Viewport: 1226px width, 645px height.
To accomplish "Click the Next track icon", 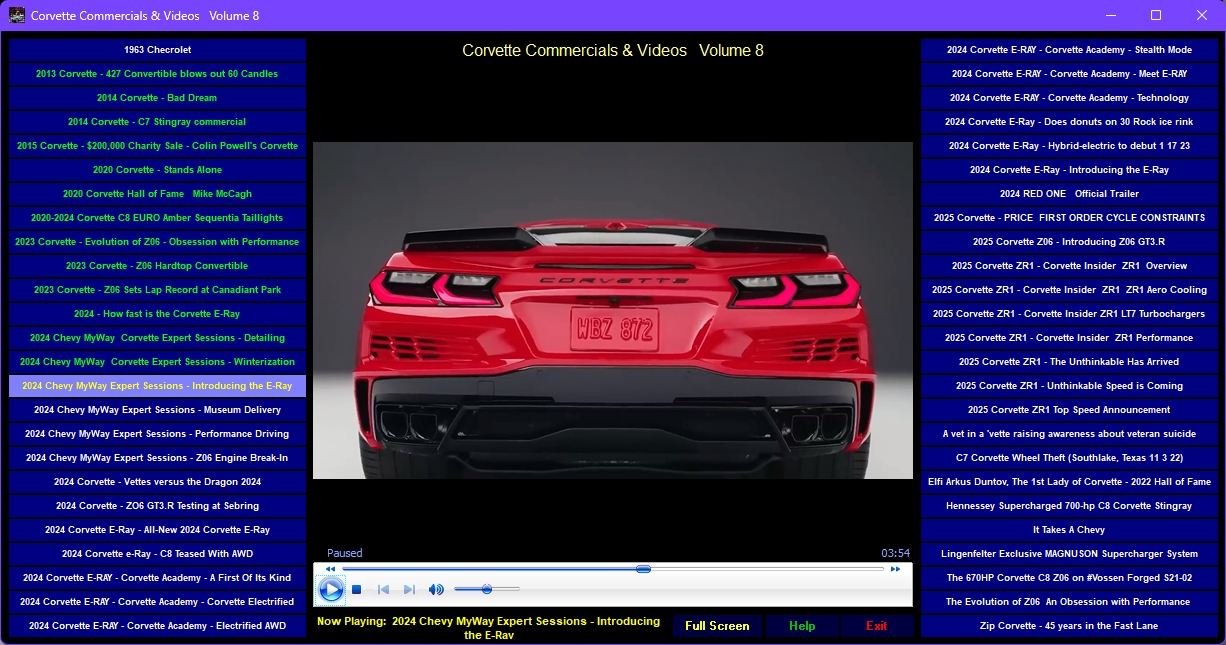I will (409, 590).
